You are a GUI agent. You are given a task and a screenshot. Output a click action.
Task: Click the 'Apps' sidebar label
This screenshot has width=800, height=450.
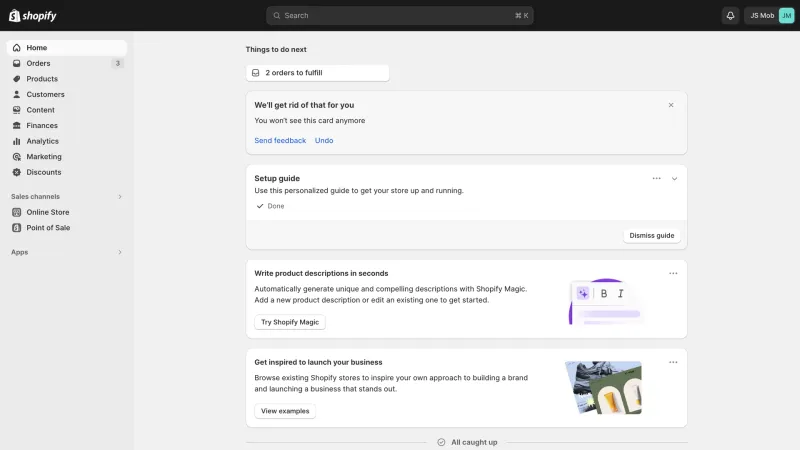point(19,252)
